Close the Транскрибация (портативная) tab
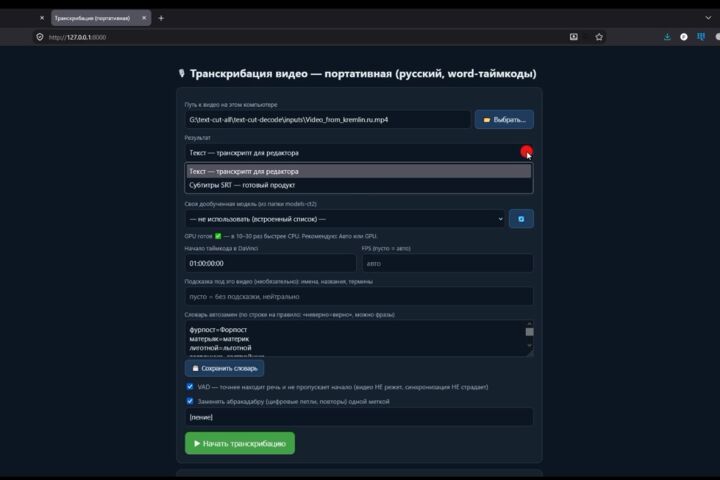This screenshot has width=720, height=480. pyautogui.click(x=144, y=18)
